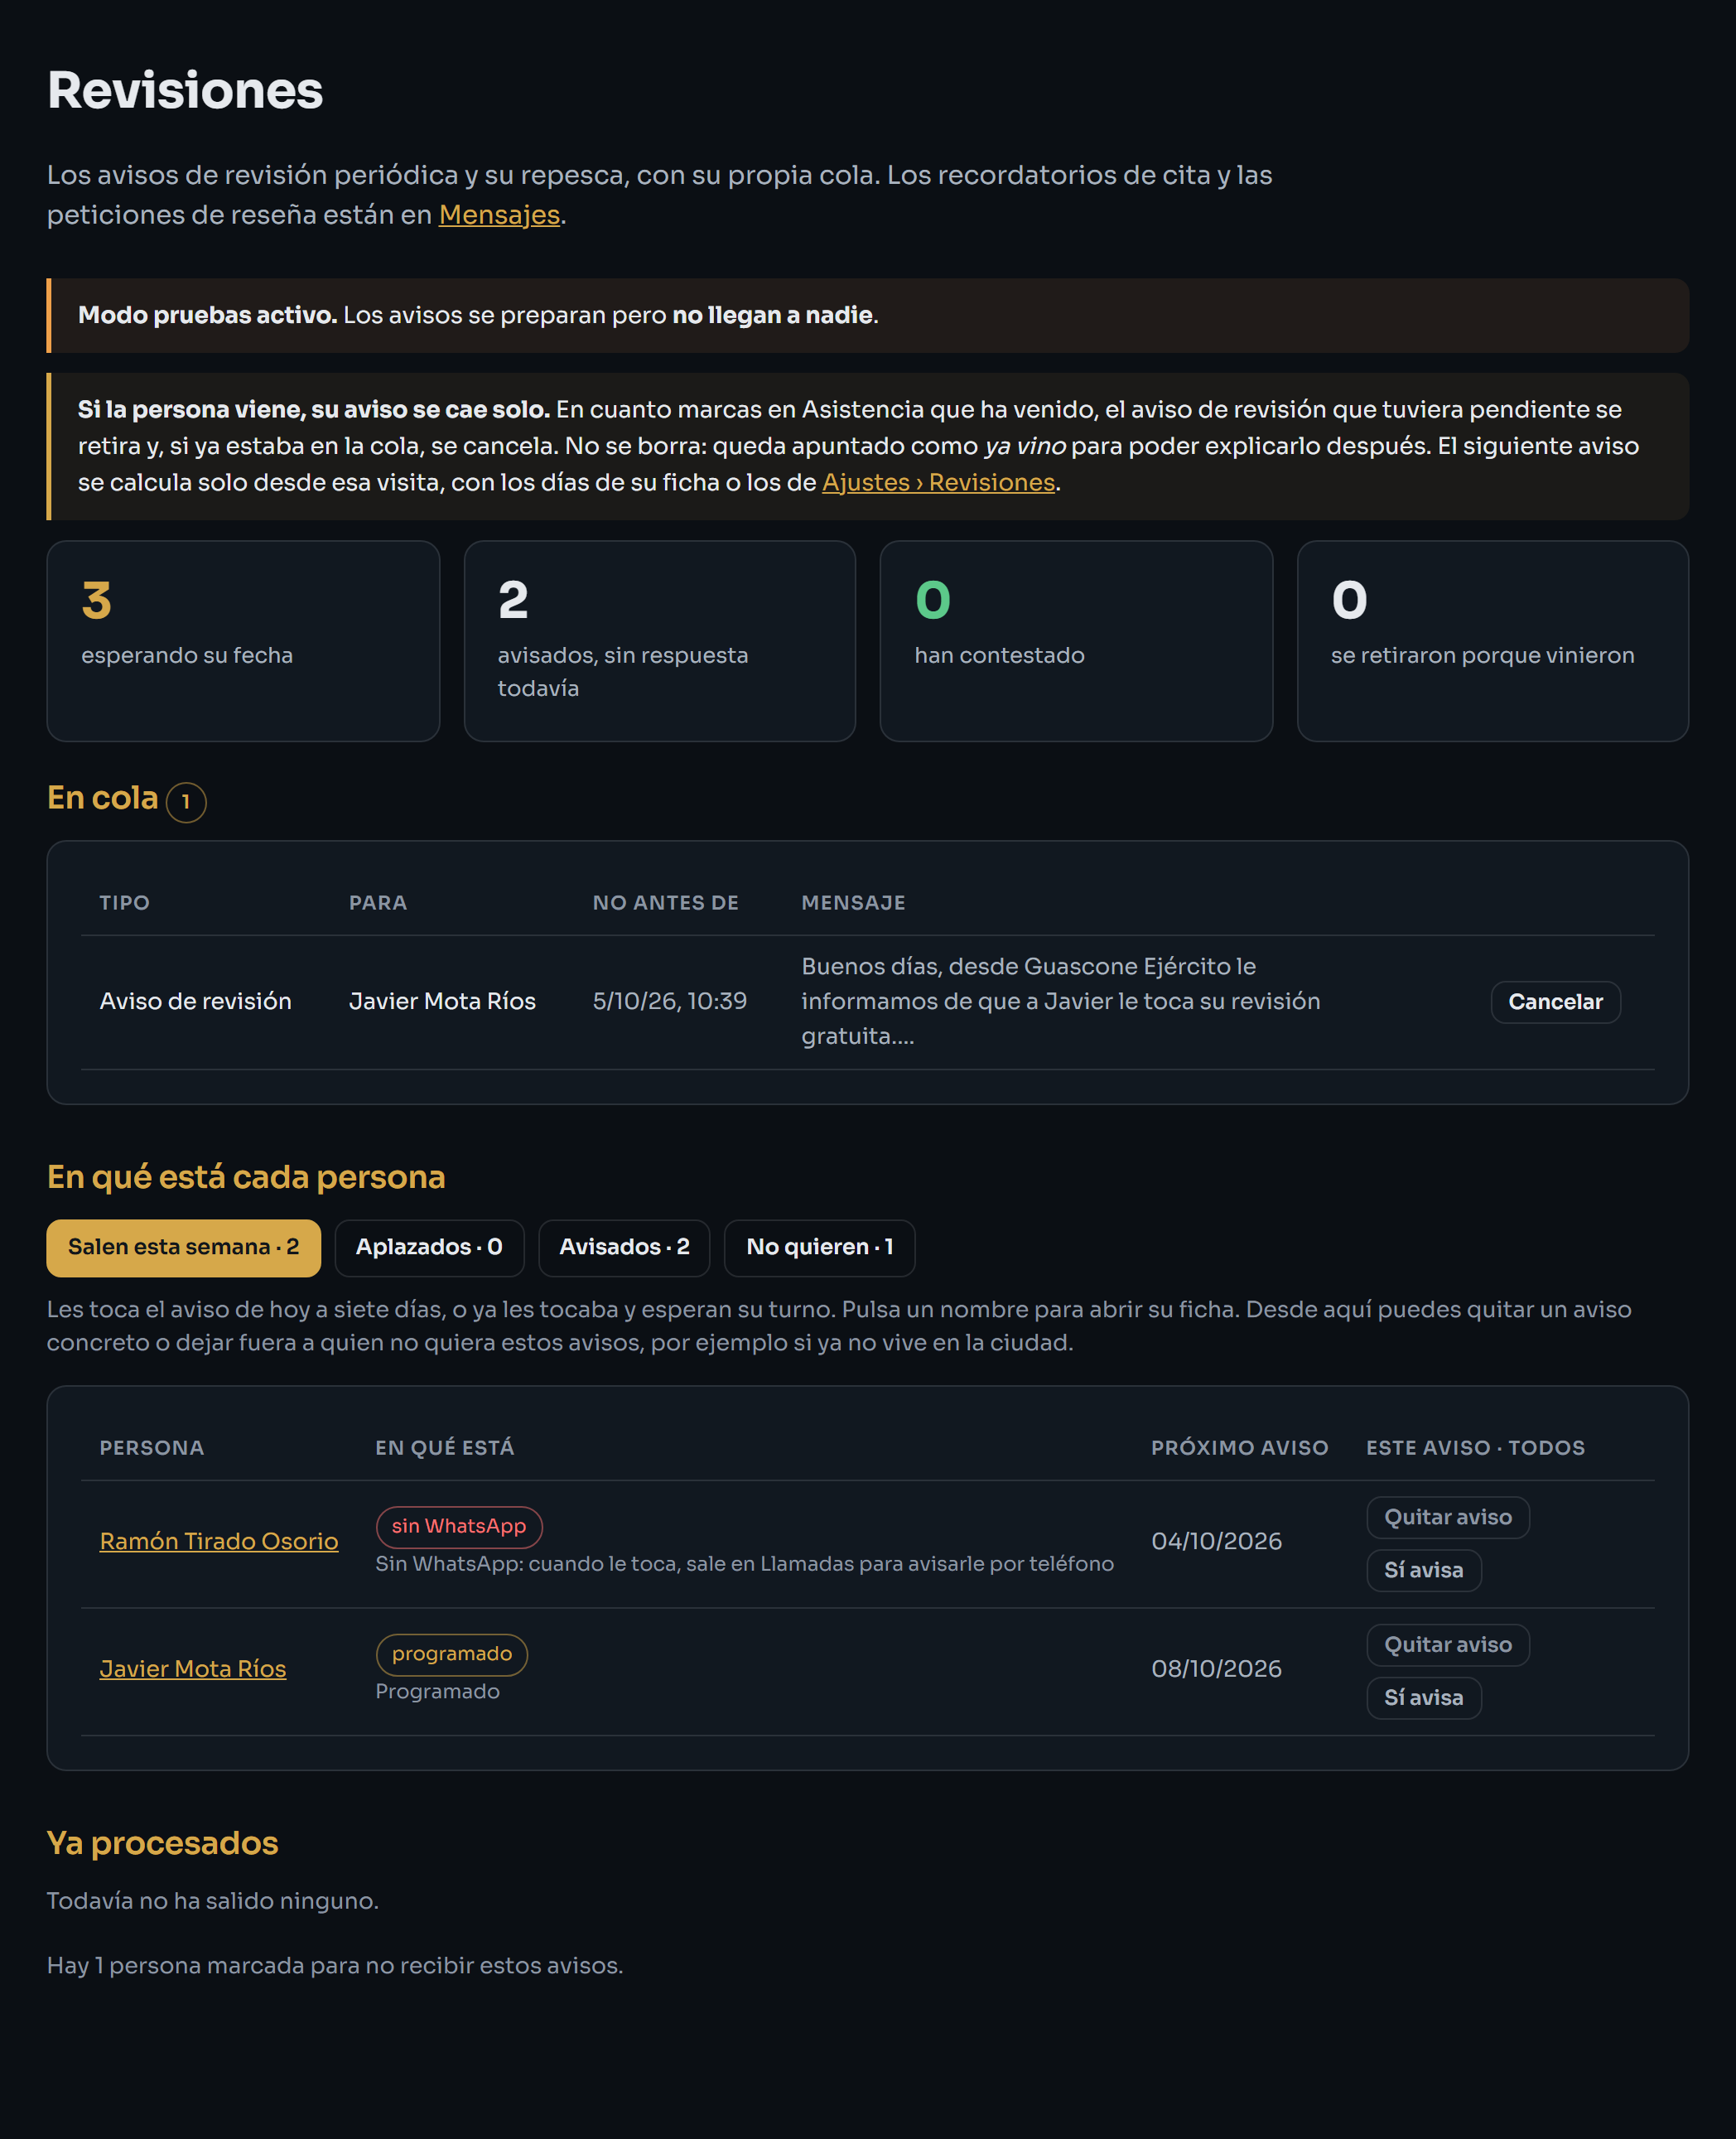Image resolution: width=1736 pixels, height=2139 pixels.
Task: Click Quitar aviso for Ramón Tirado Osorio
Action: [1447, 1517]
